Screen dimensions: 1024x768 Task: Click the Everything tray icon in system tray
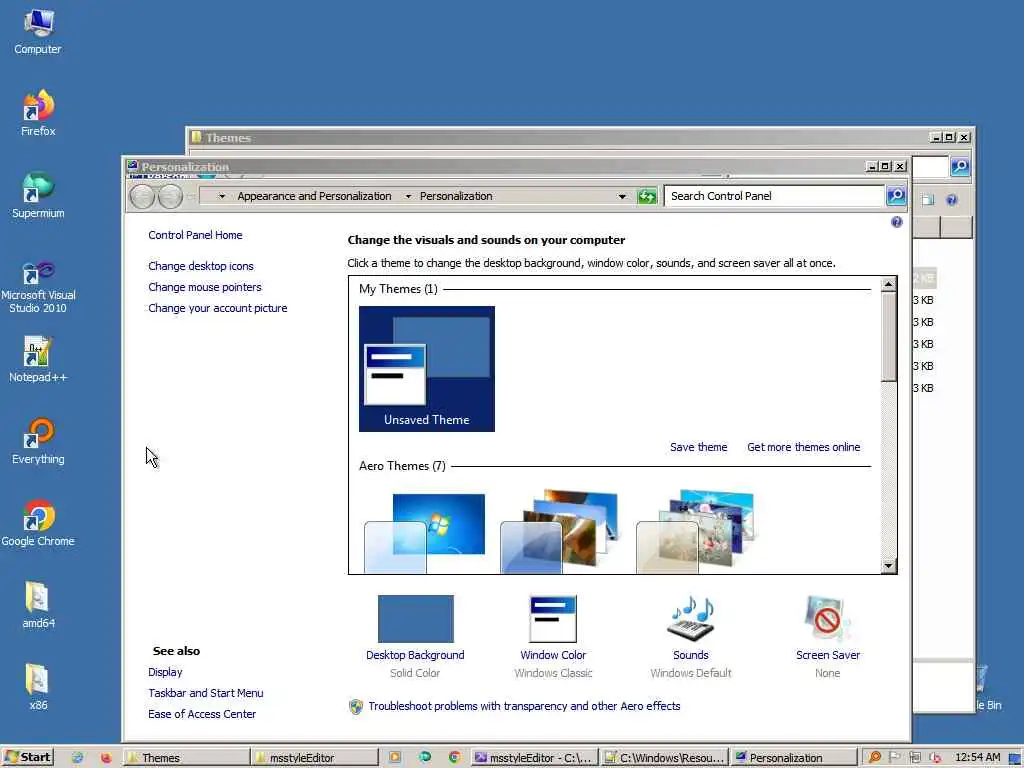(874, 758)
